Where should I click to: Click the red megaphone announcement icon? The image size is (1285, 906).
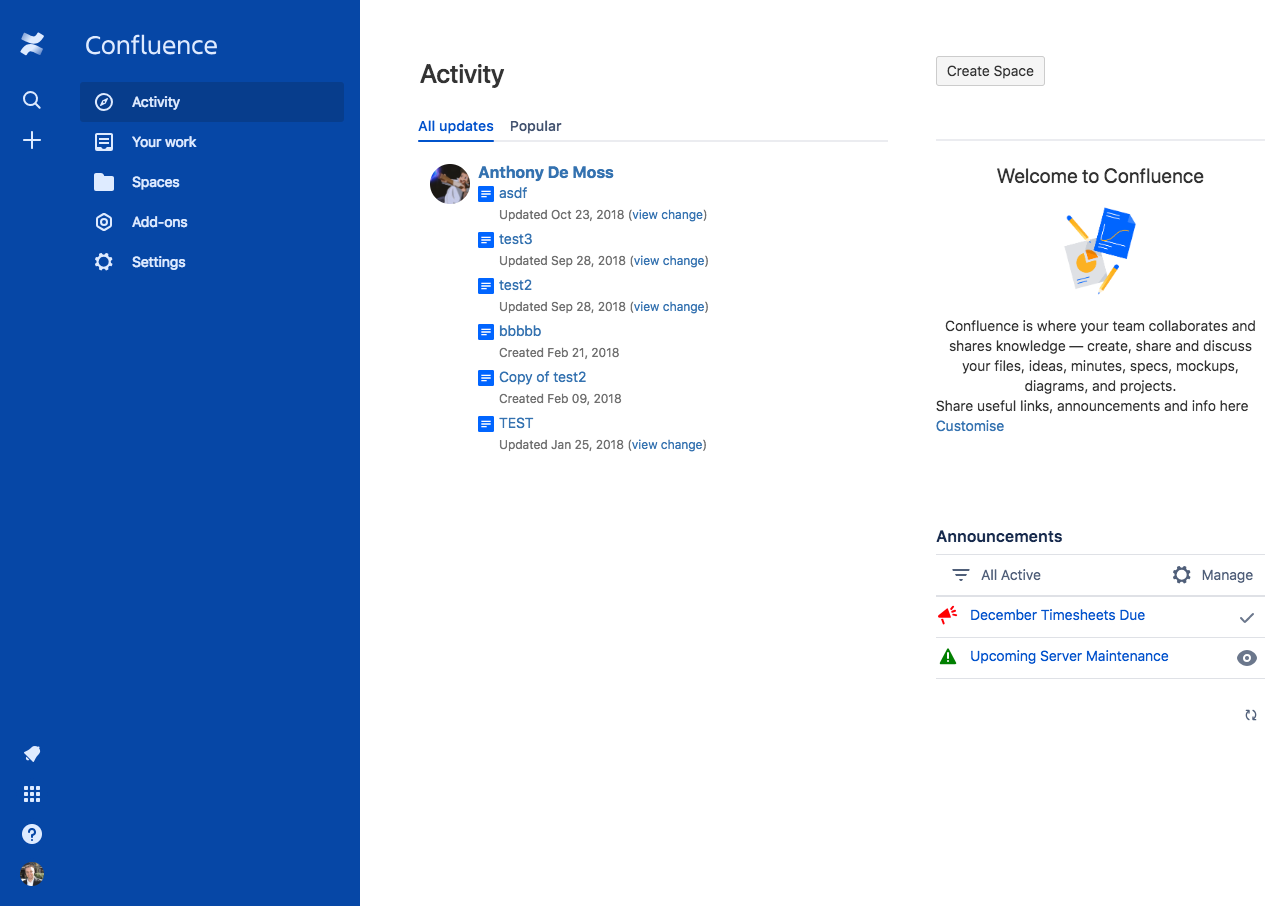[x=948, y=615]
